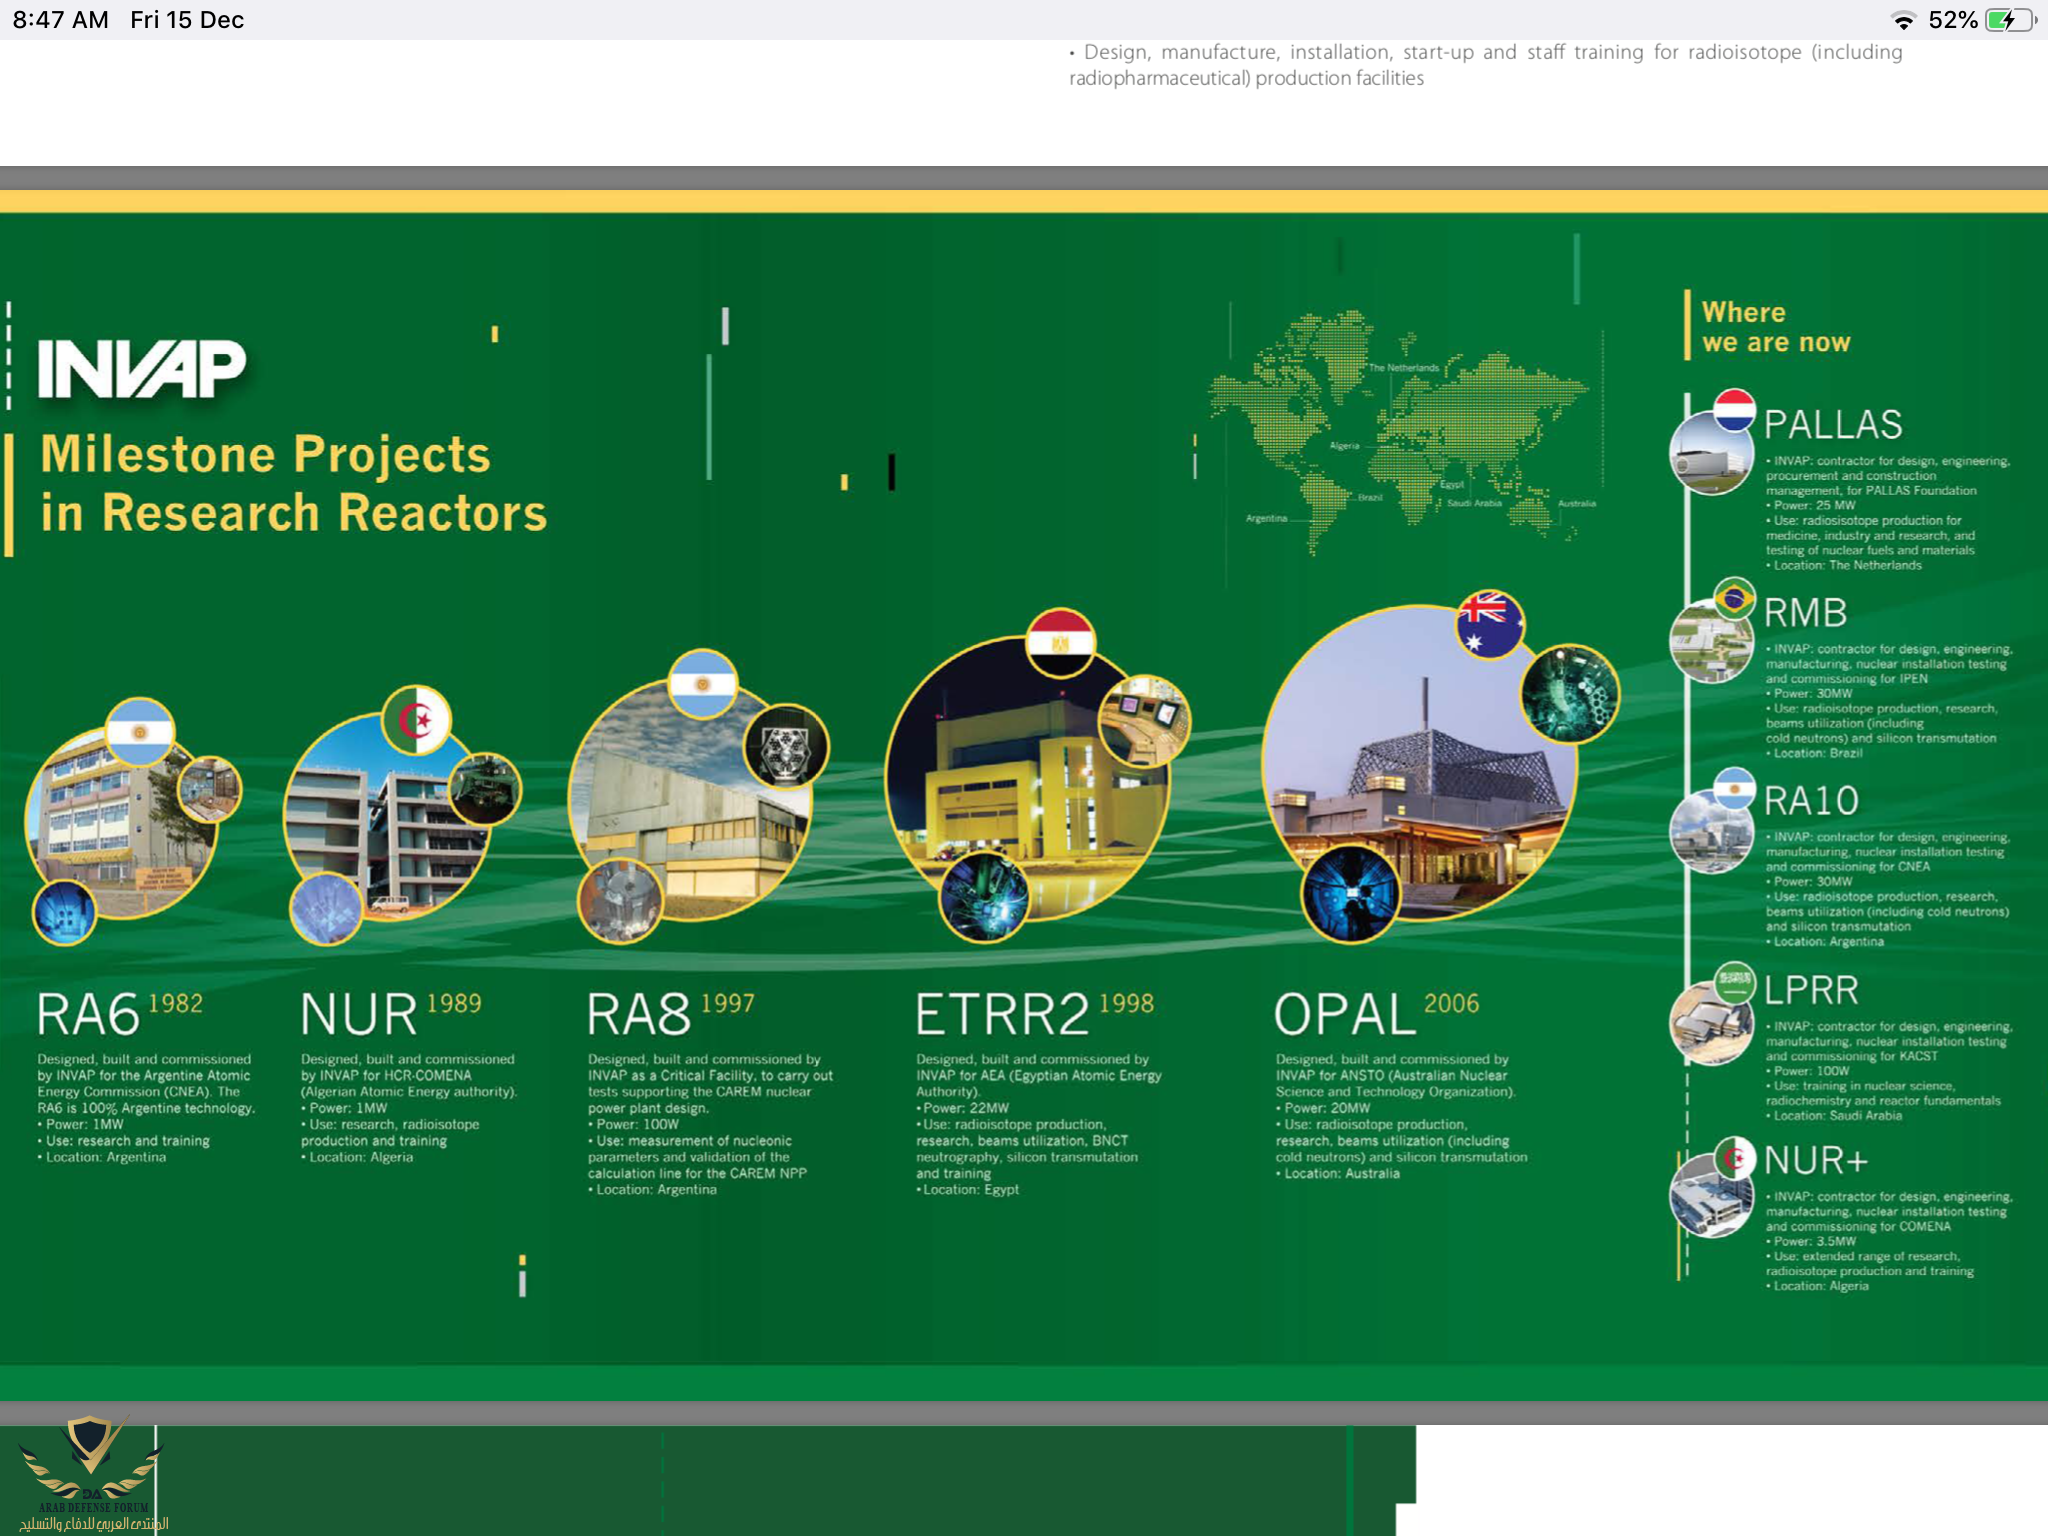Tap the RA8 1997 heading
This screenshot has width=2048, height=1536.
[x=670, y=1013]
